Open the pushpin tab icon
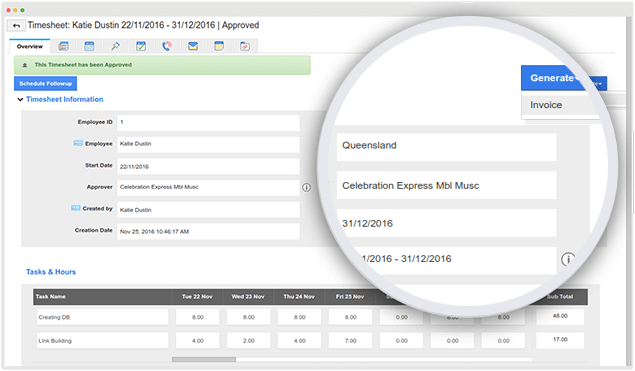Viewport: 635px width, 371px height. pyautogui.click(x=115, y=46)
